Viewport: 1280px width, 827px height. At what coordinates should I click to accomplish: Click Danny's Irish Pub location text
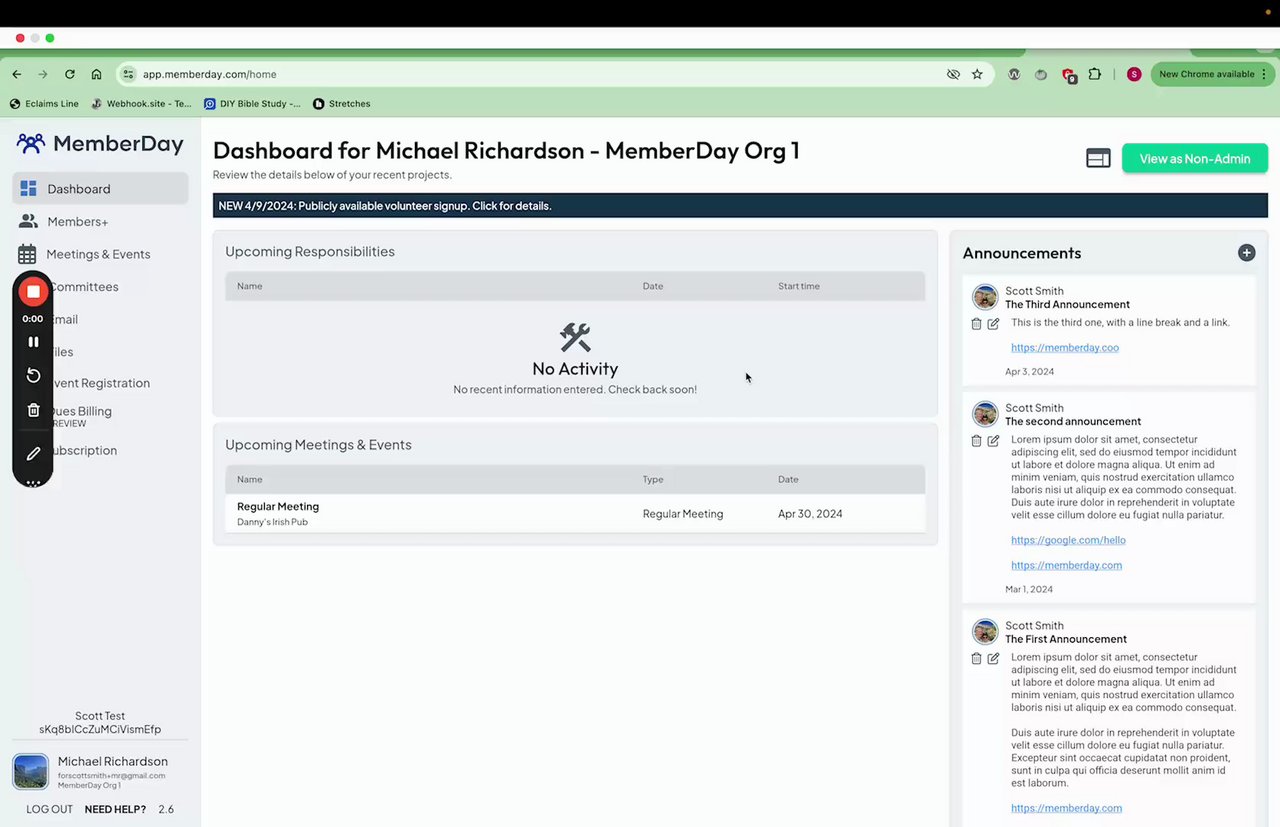(272, 522)
